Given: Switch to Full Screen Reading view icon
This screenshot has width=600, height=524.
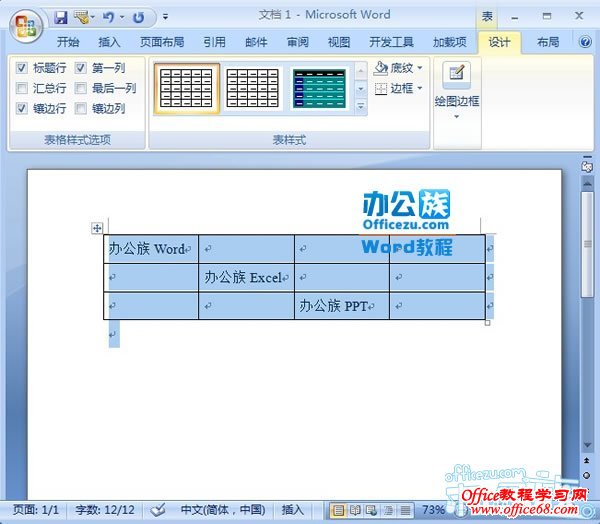Looking at the screenshot, I should [355, 510].
